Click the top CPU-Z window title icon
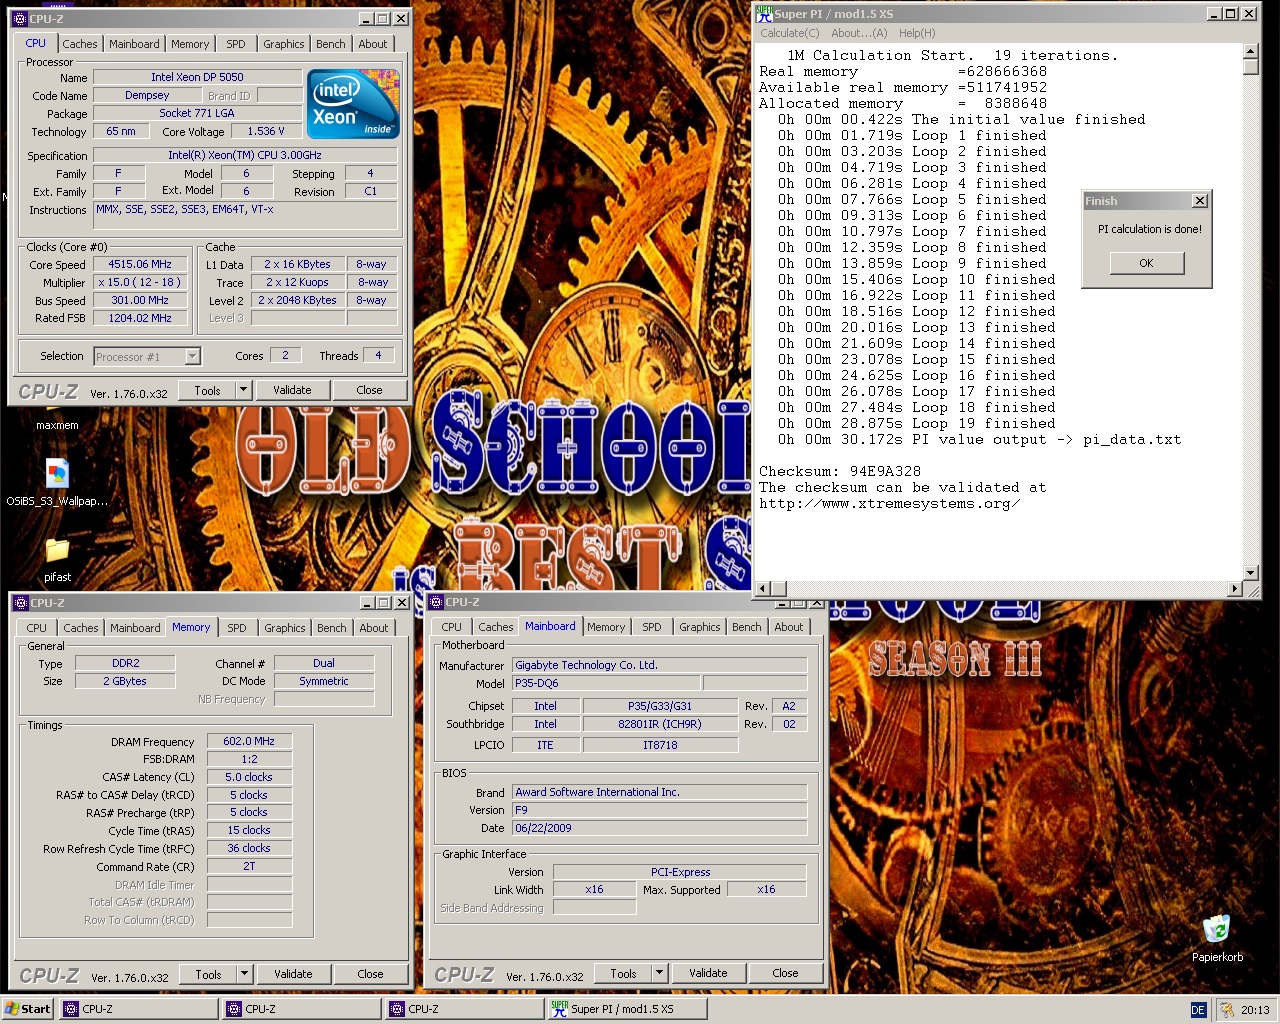The image size is (1280, 1024). click(20, 18)
